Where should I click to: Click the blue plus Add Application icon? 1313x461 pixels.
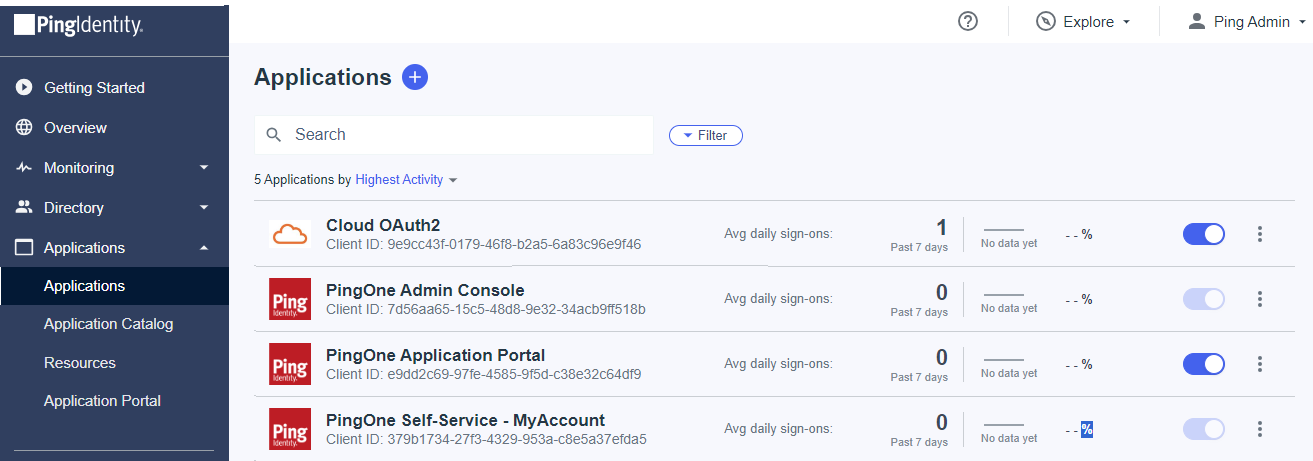click(415, 77)
